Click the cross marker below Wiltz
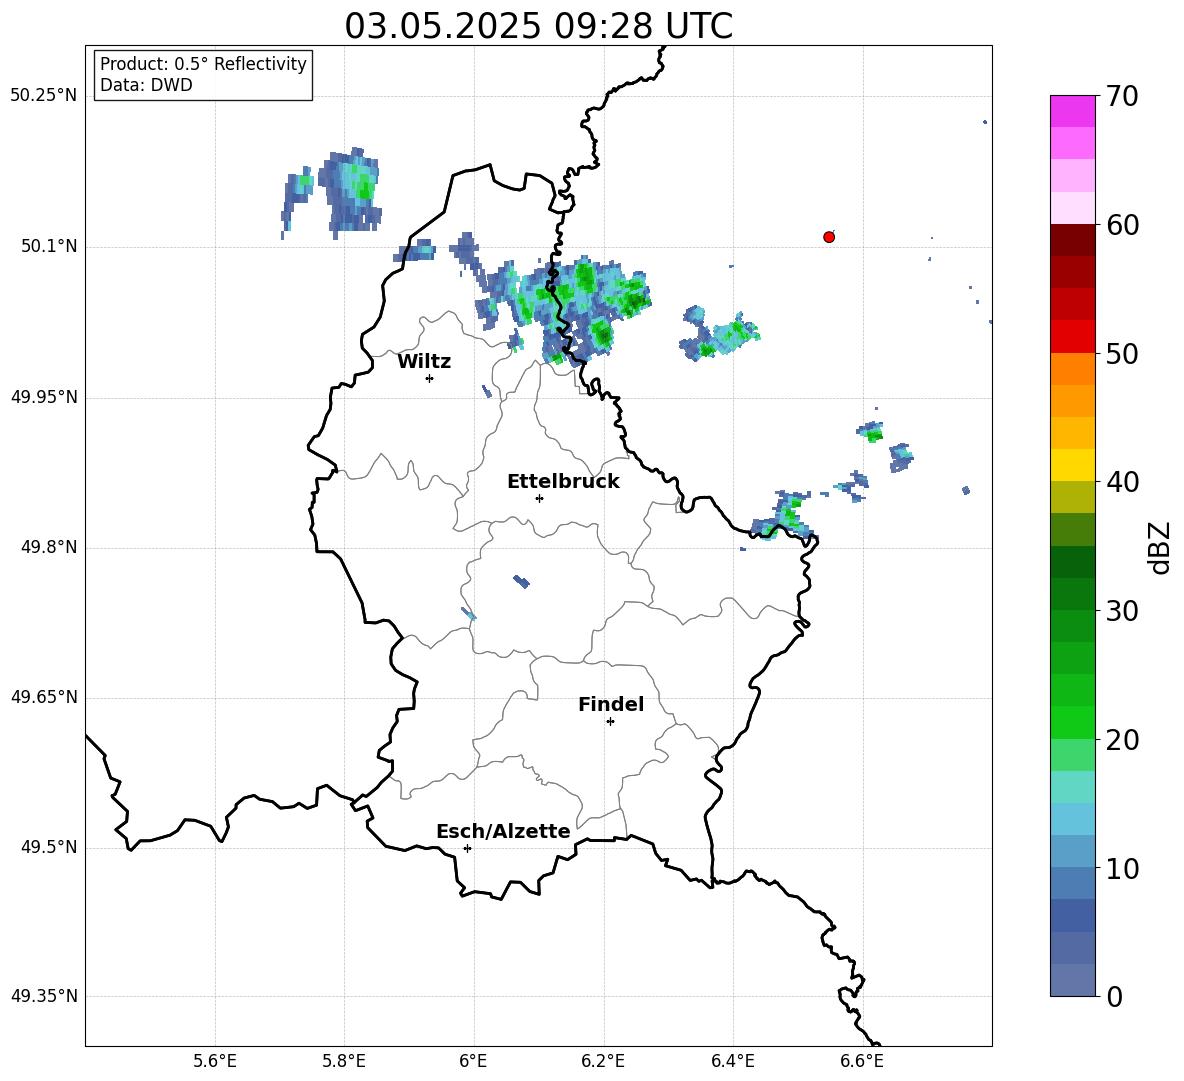The image size is (1184, 1081). (x=430, y=378)
